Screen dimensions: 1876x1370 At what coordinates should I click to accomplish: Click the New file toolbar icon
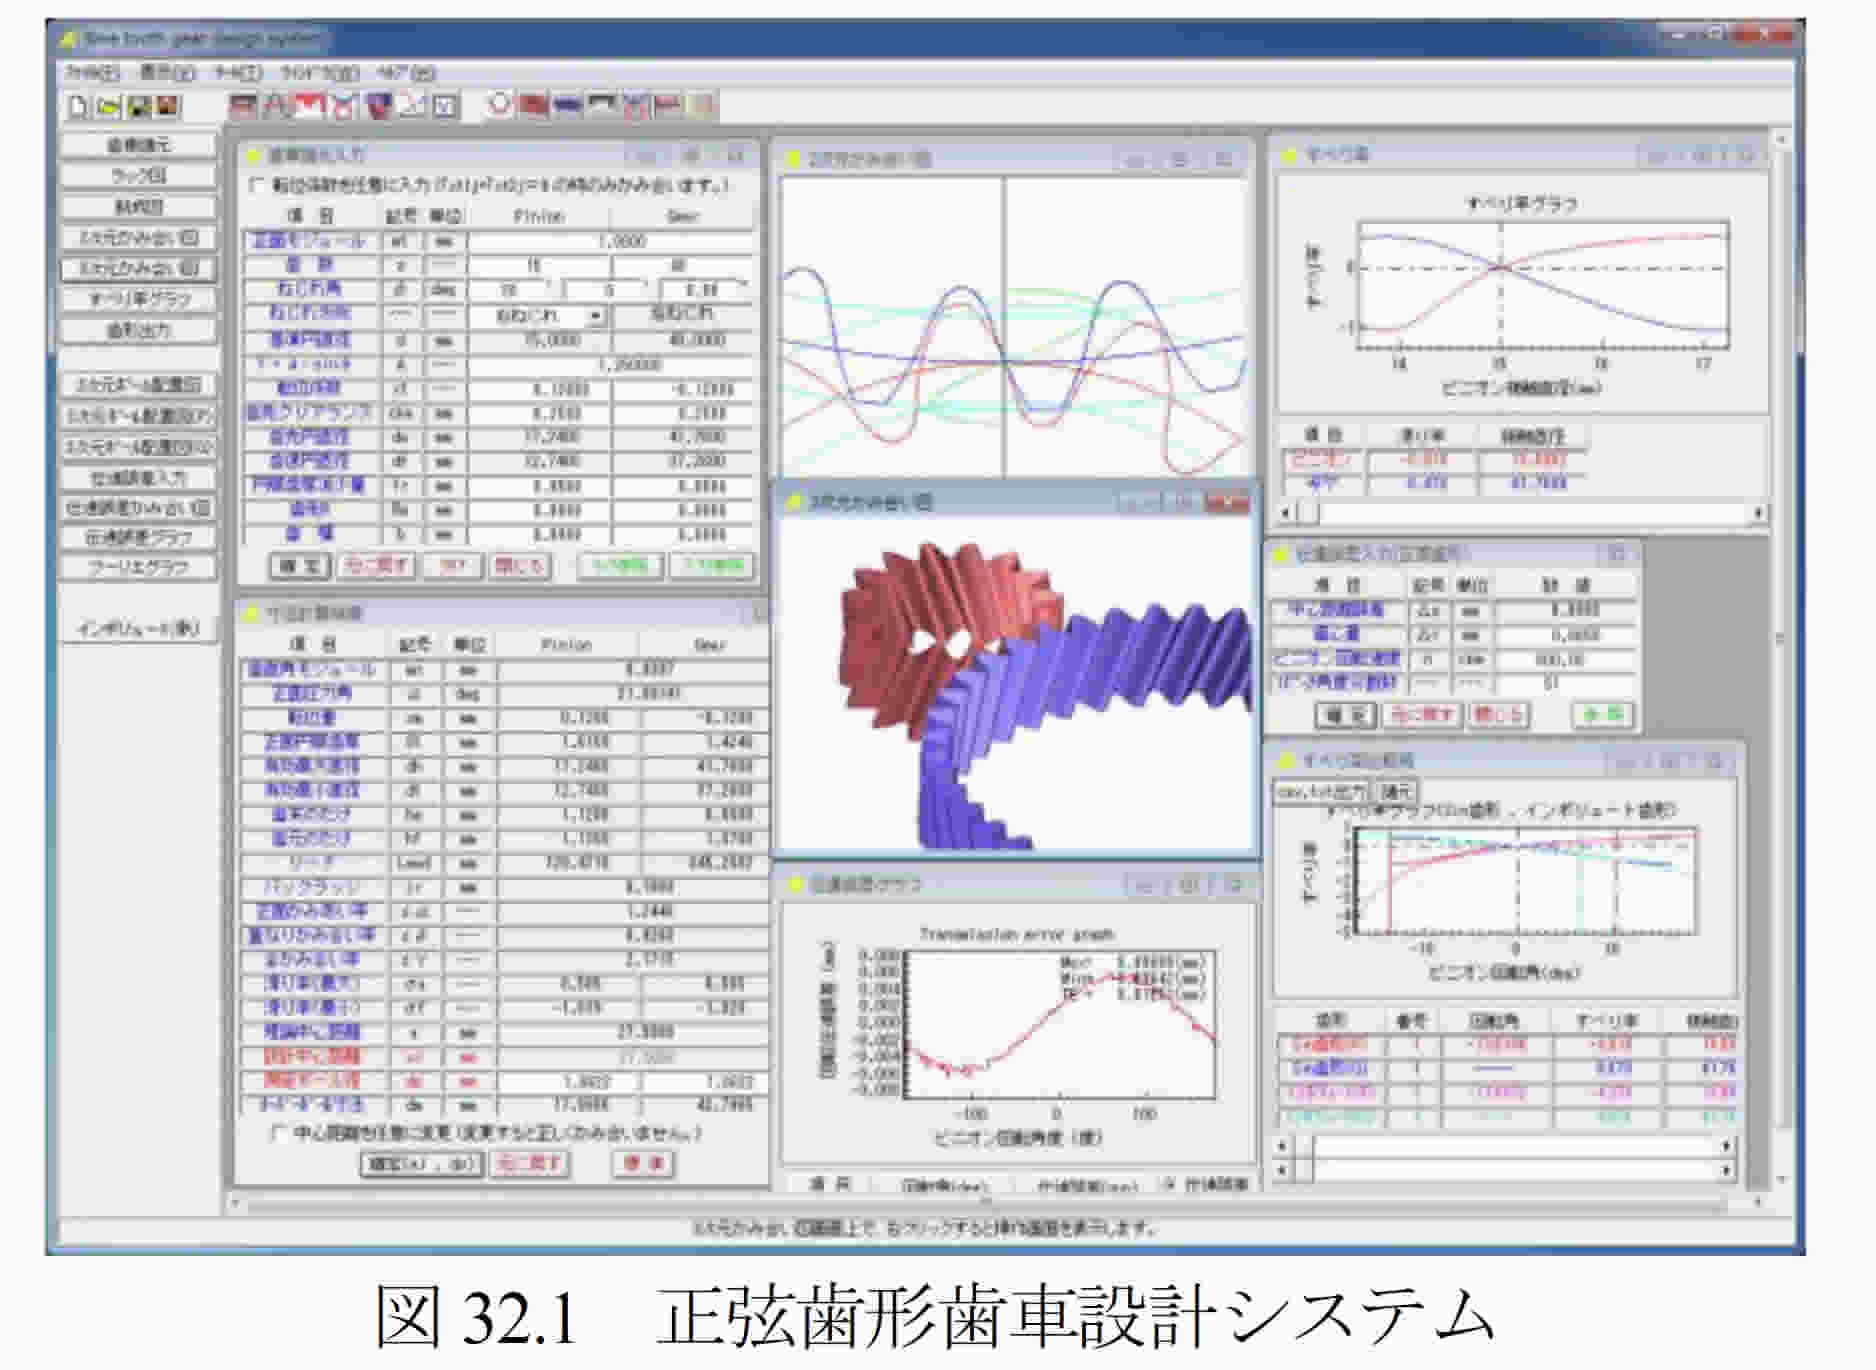tap(78, 106)
